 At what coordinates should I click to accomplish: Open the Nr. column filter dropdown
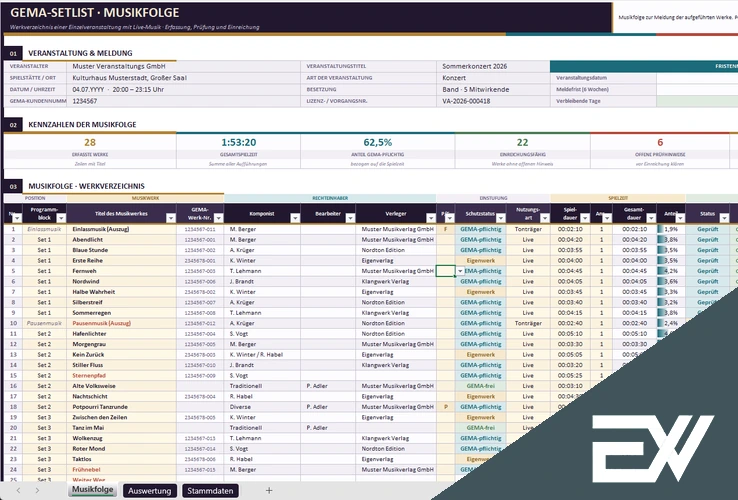(17, 218)
